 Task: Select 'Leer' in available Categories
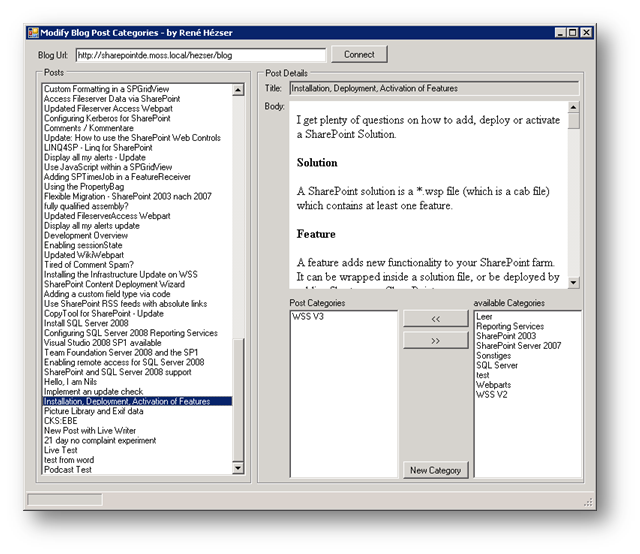click(484, 316)
